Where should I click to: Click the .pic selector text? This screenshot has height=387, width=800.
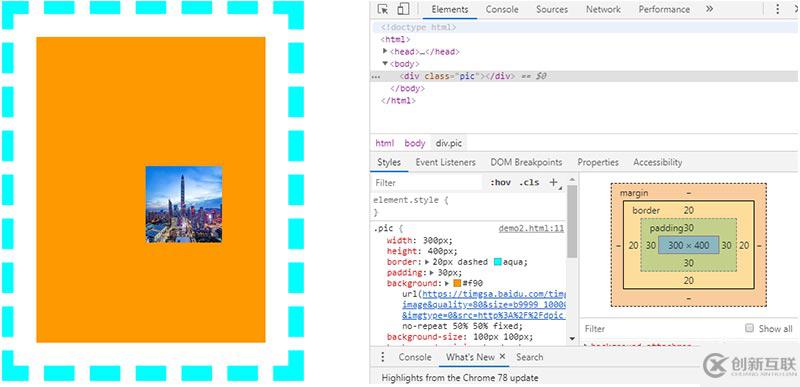[383, 228]
